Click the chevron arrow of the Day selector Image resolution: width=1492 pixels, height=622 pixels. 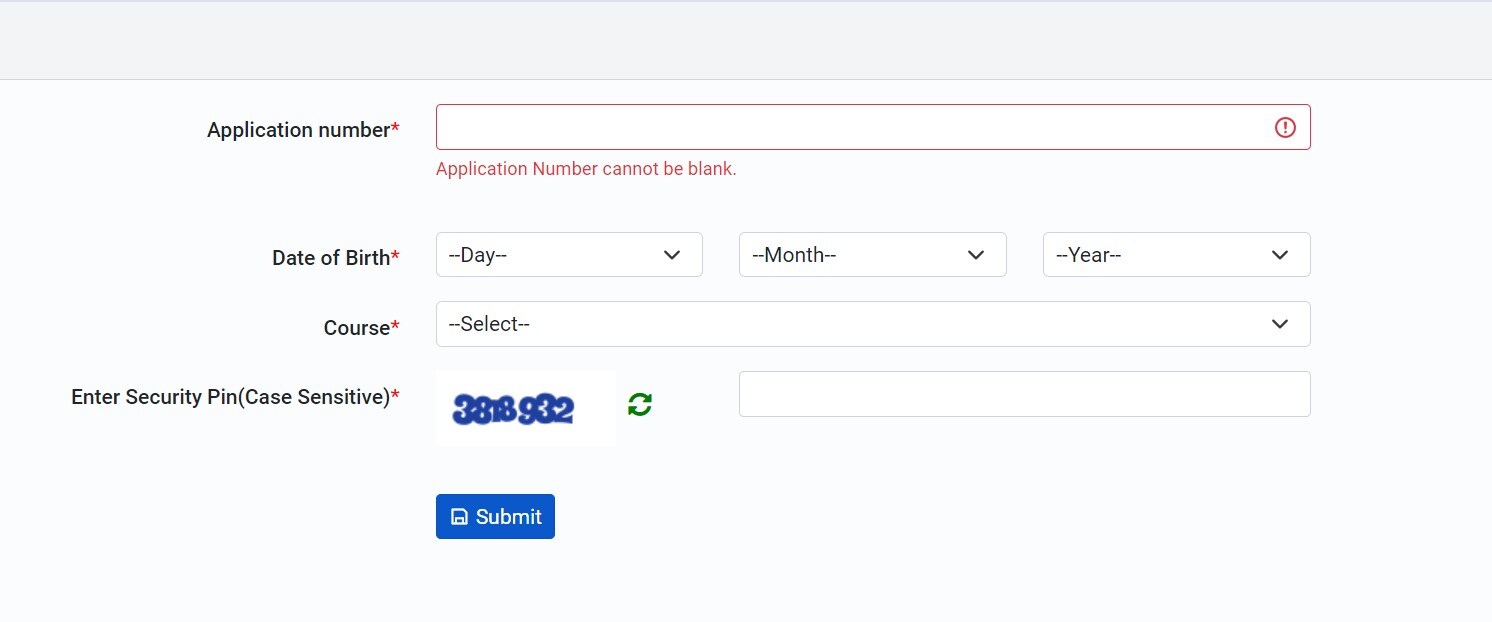pyautogui.click(x=672, y=255)
